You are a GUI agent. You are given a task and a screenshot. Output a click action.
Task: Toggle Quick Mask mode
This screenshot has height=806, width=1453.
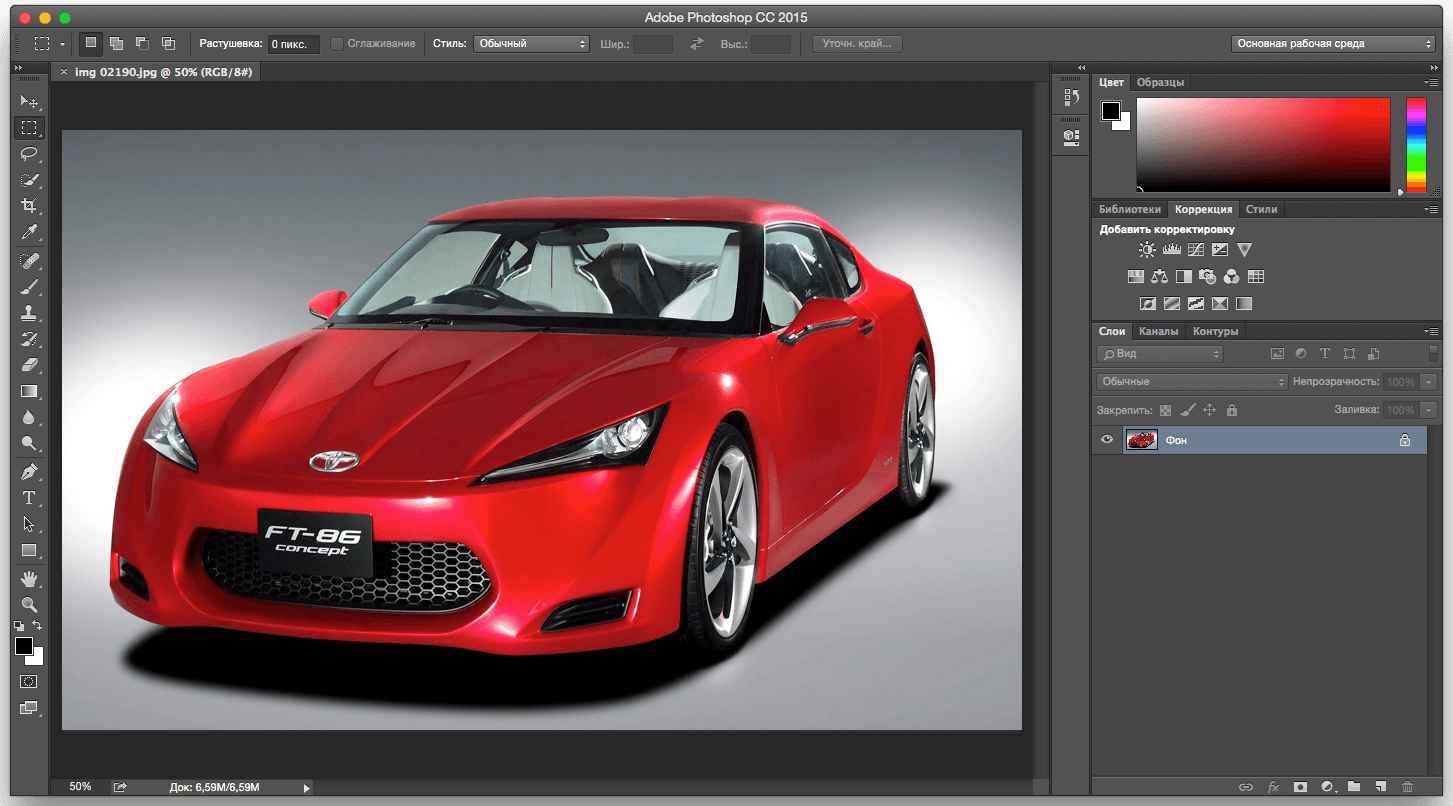pyautogui.click(x=29, y=682)
